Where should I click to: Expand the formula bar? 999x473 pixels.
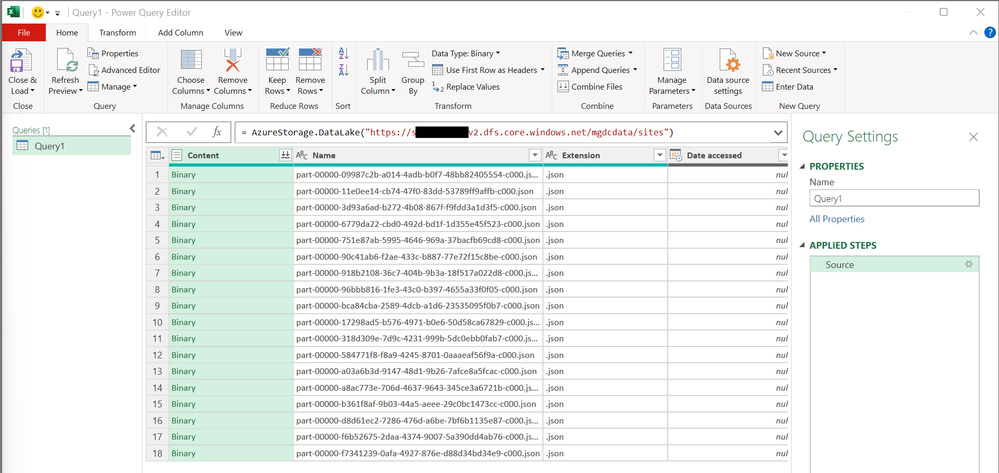(x=777, y=133)
